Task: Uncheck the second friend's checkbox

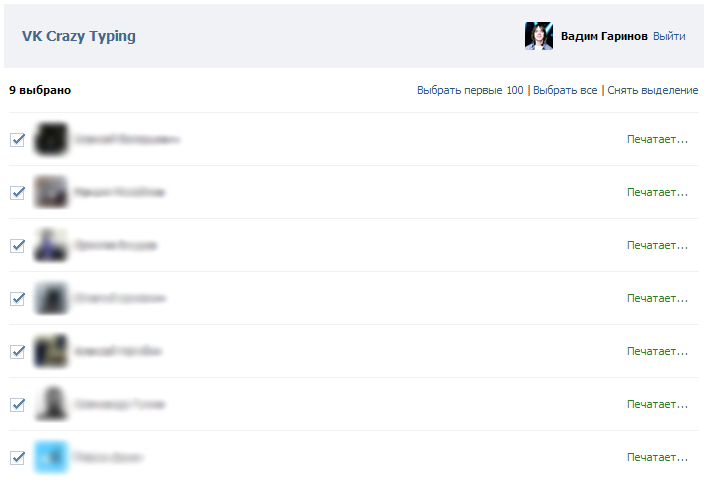Action: [x=18, y=192]
